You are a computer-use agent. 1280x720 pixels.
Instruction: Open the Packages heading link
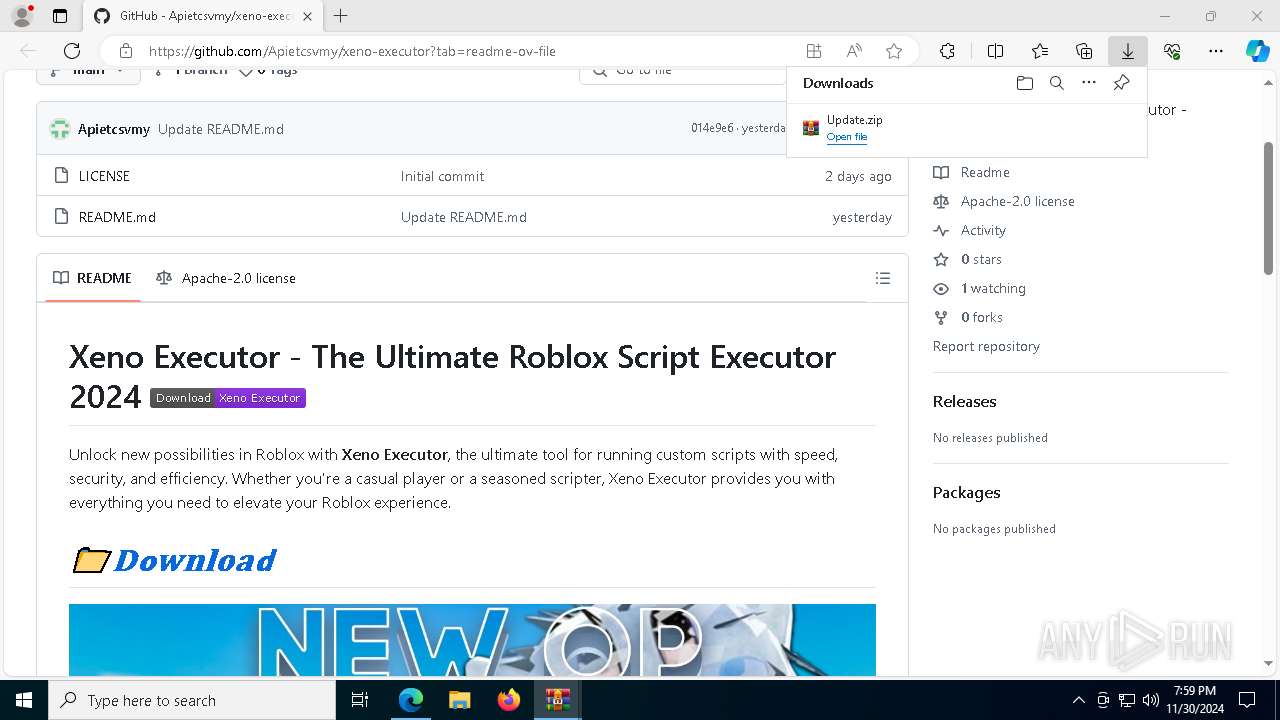click(x=966, y=492)
